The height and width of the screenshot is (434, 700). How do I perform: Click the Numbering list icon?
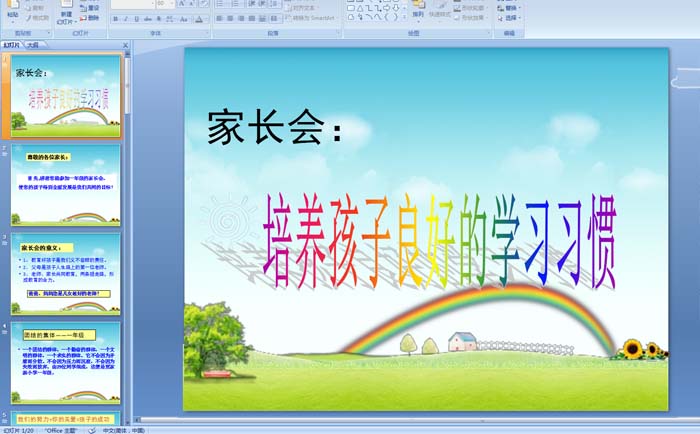[236, 4]
